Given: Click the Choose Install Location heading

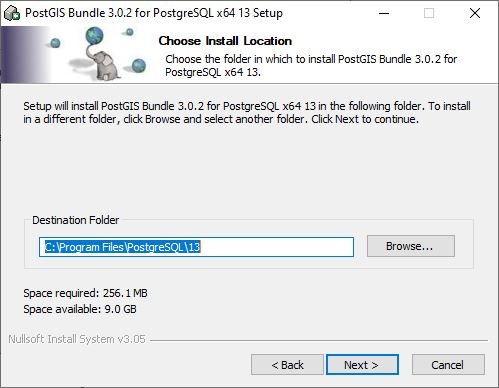Looking at the screenshot, I should (x=225, y=41).
